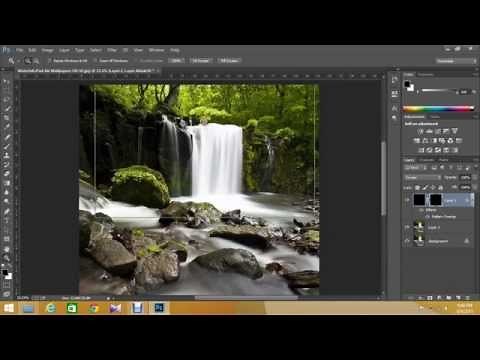Viewport: 480px width, 360px height.
Task: Click Lock transparent pixels icon
Action: [417, 188]
